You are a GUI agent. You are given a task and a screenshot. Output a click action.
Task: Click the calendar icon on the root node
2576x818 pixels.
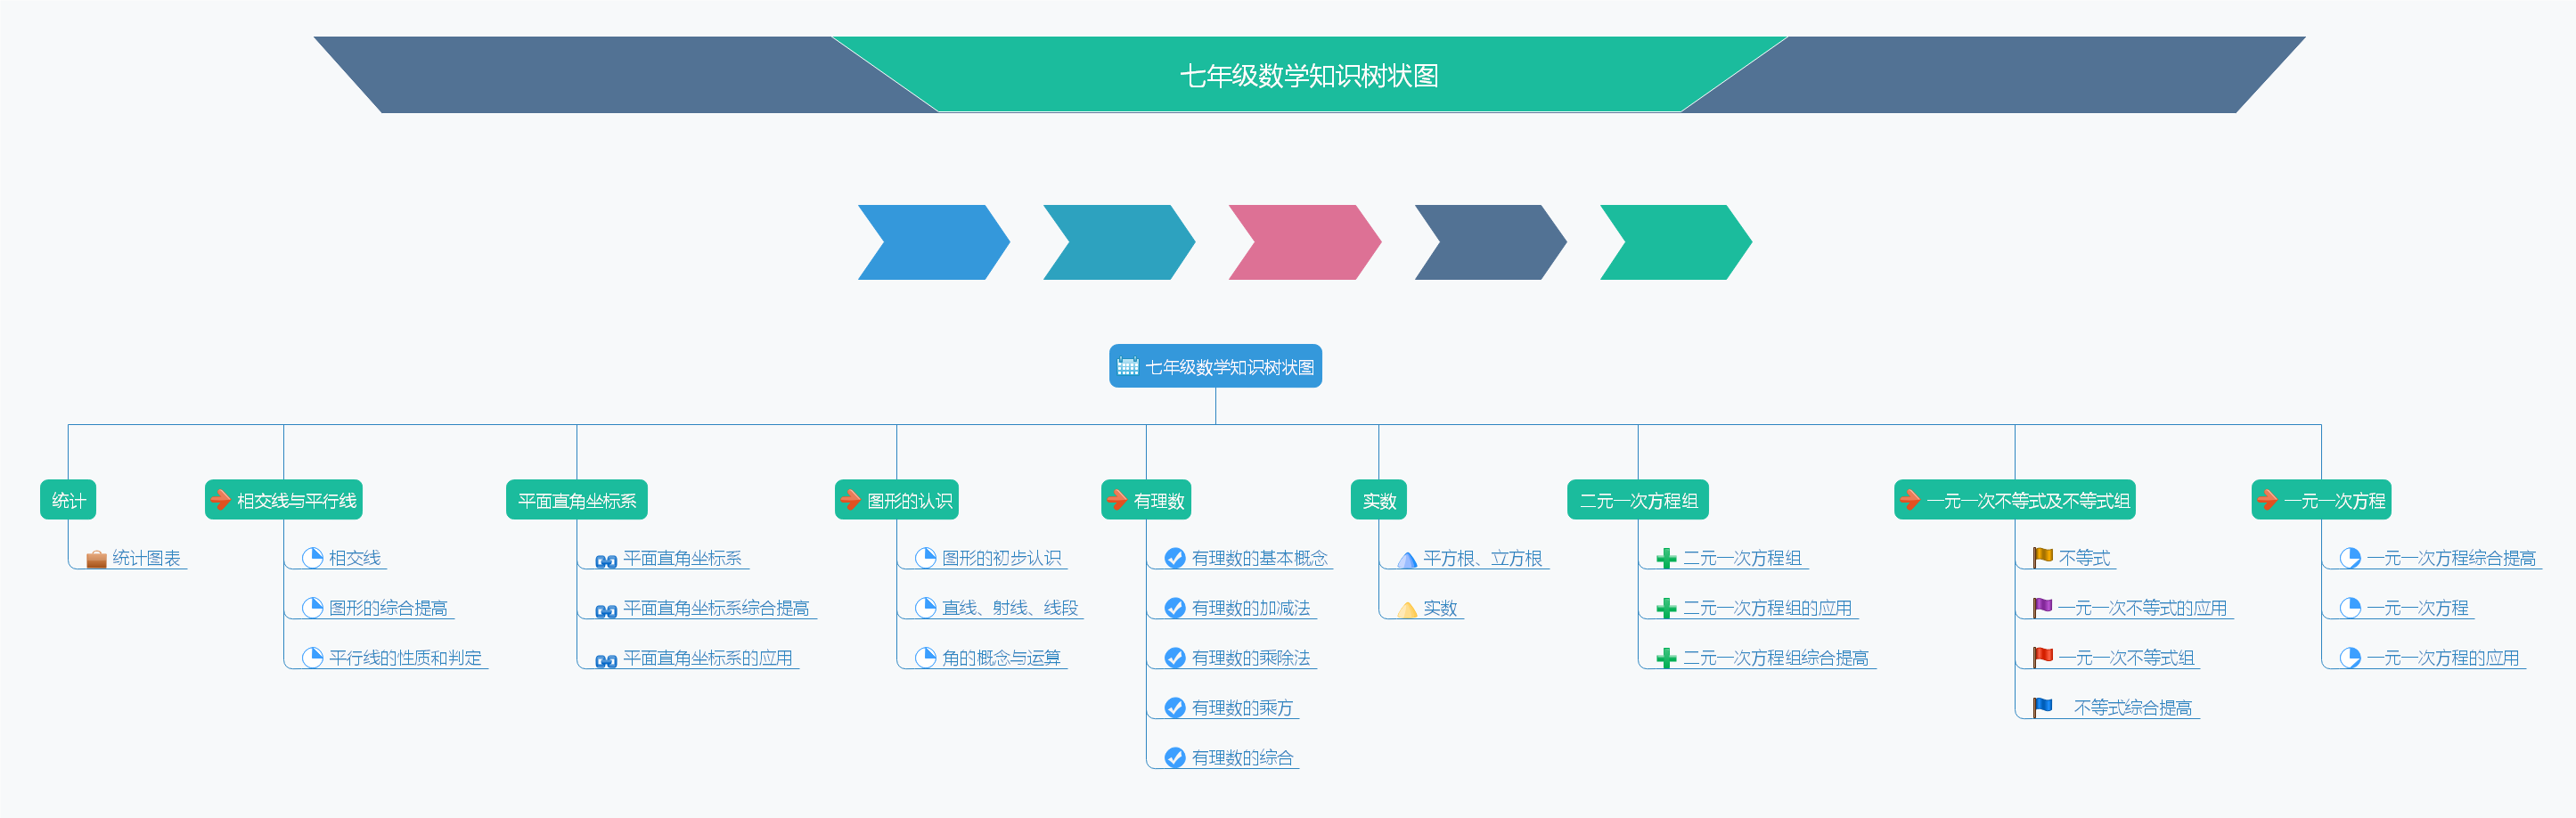(1128, 366)
